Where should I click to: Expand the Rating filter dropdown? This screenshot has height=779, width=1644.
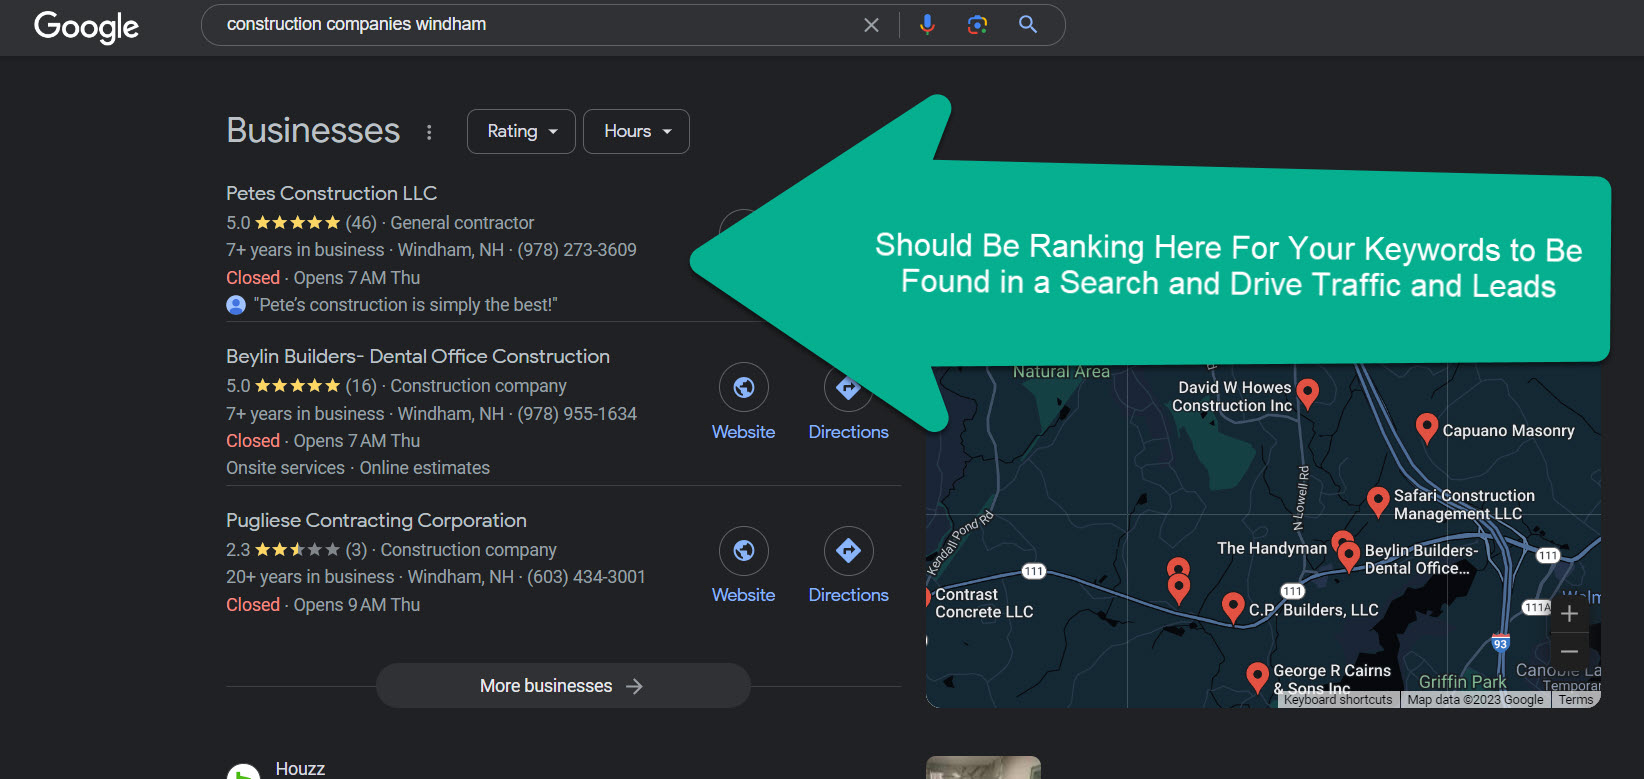point(521,132)
